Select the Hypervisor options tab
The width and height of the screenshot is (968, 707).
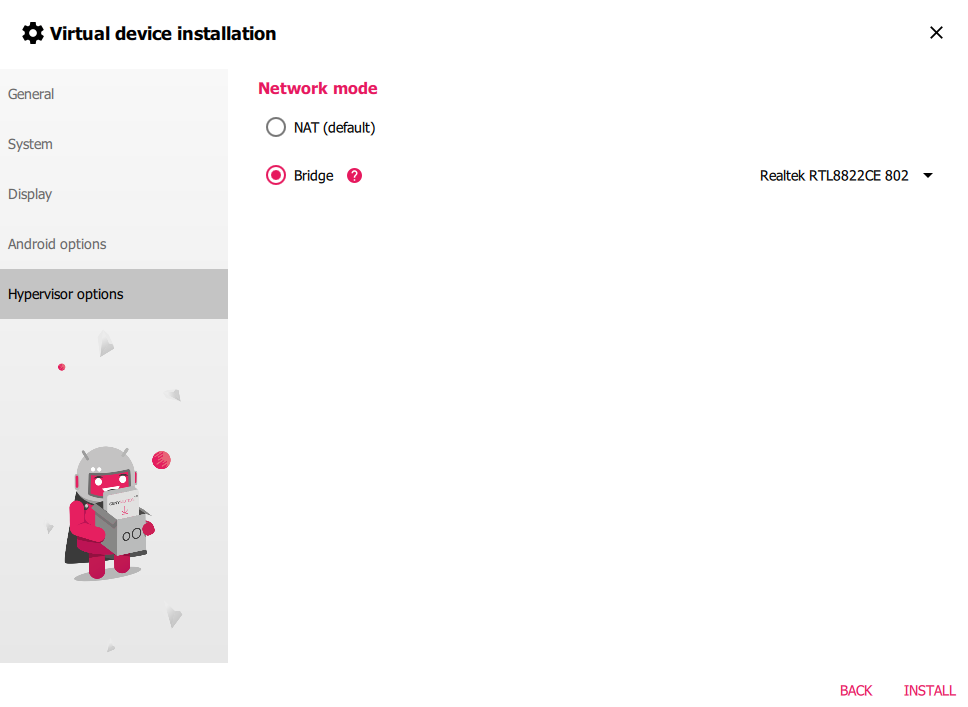[x=114, y=294]
